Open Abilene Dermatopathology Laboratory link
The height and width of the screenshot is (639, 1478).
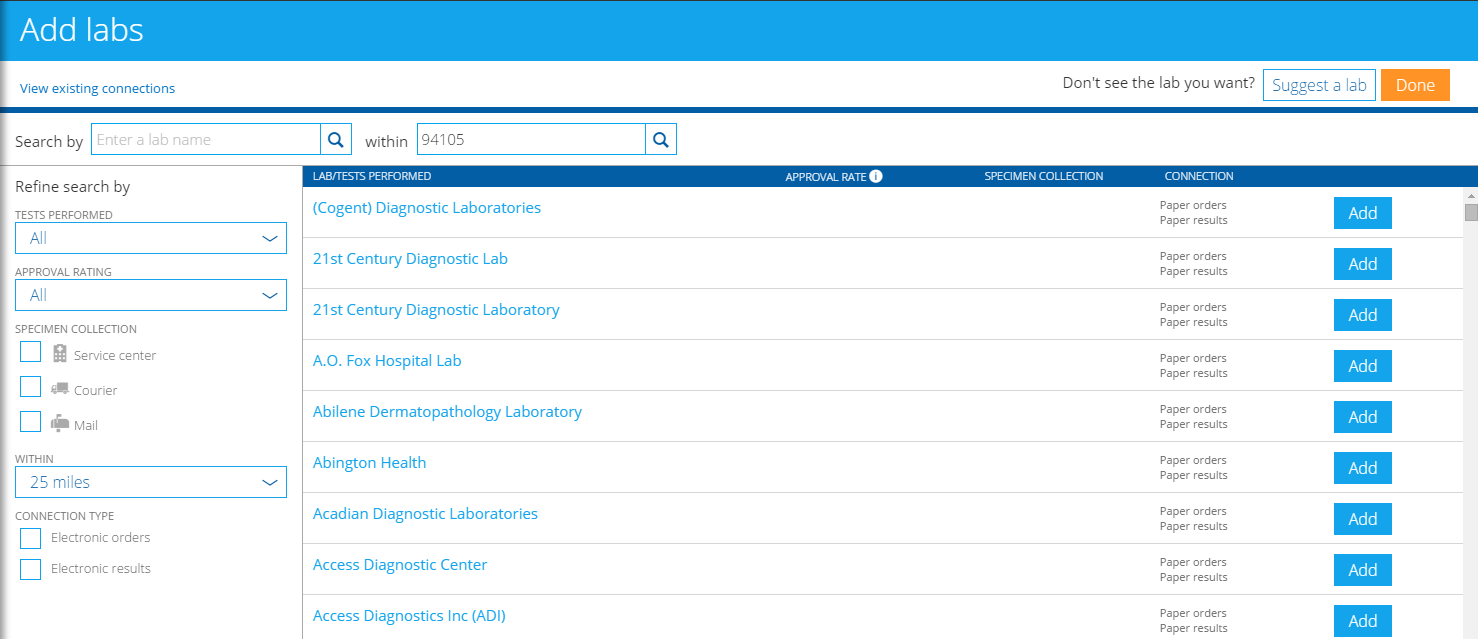[x=447, y=412]
